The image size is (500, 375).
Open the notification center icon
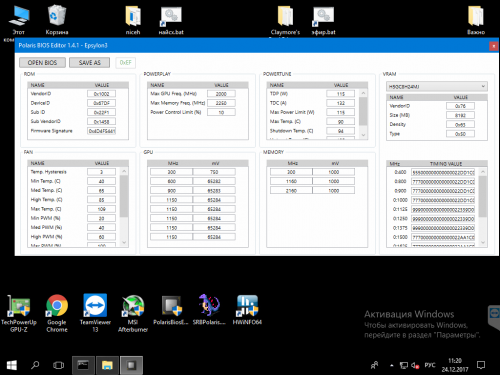pos(481,365)
